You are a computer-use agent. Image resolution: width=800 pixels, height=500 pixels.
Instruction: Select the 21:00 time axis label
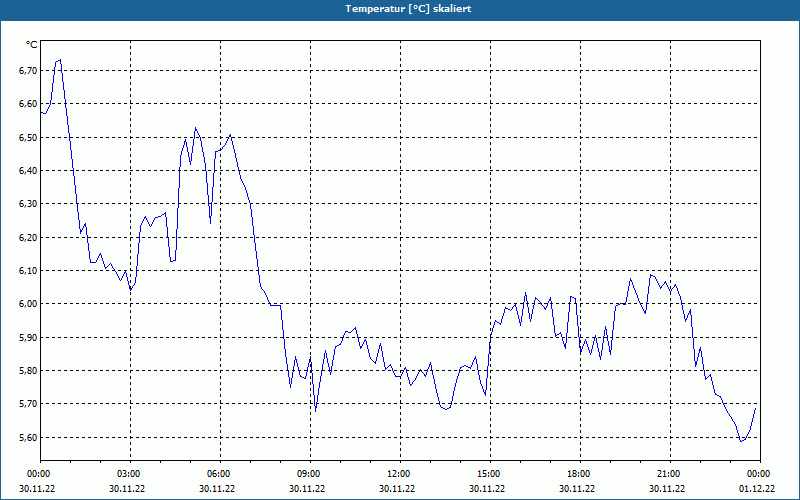(x=668, y=474)
